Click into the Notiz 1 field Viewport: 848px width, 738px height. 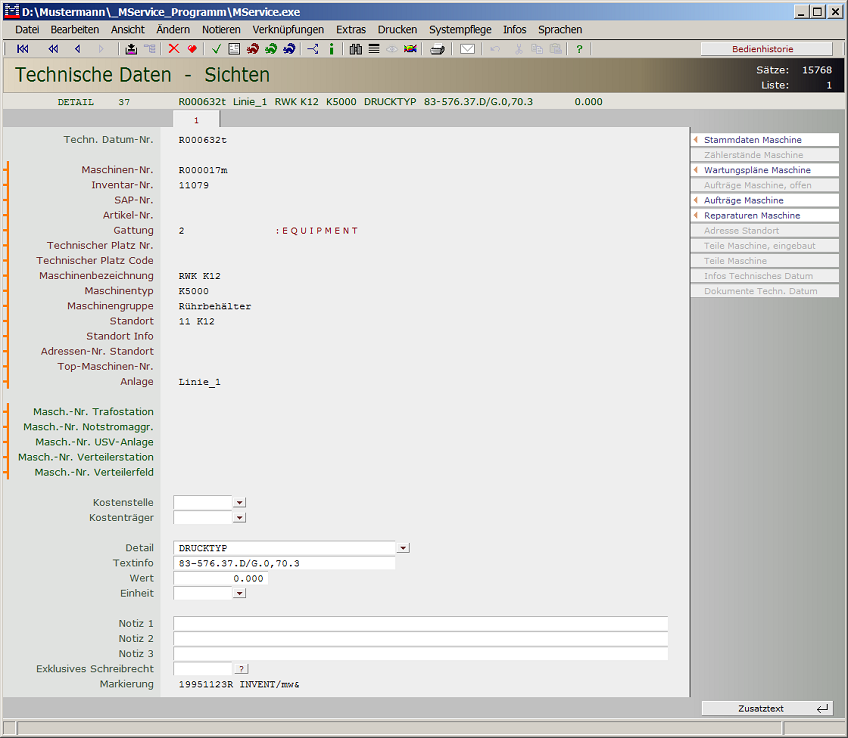[x=420, y=624]
